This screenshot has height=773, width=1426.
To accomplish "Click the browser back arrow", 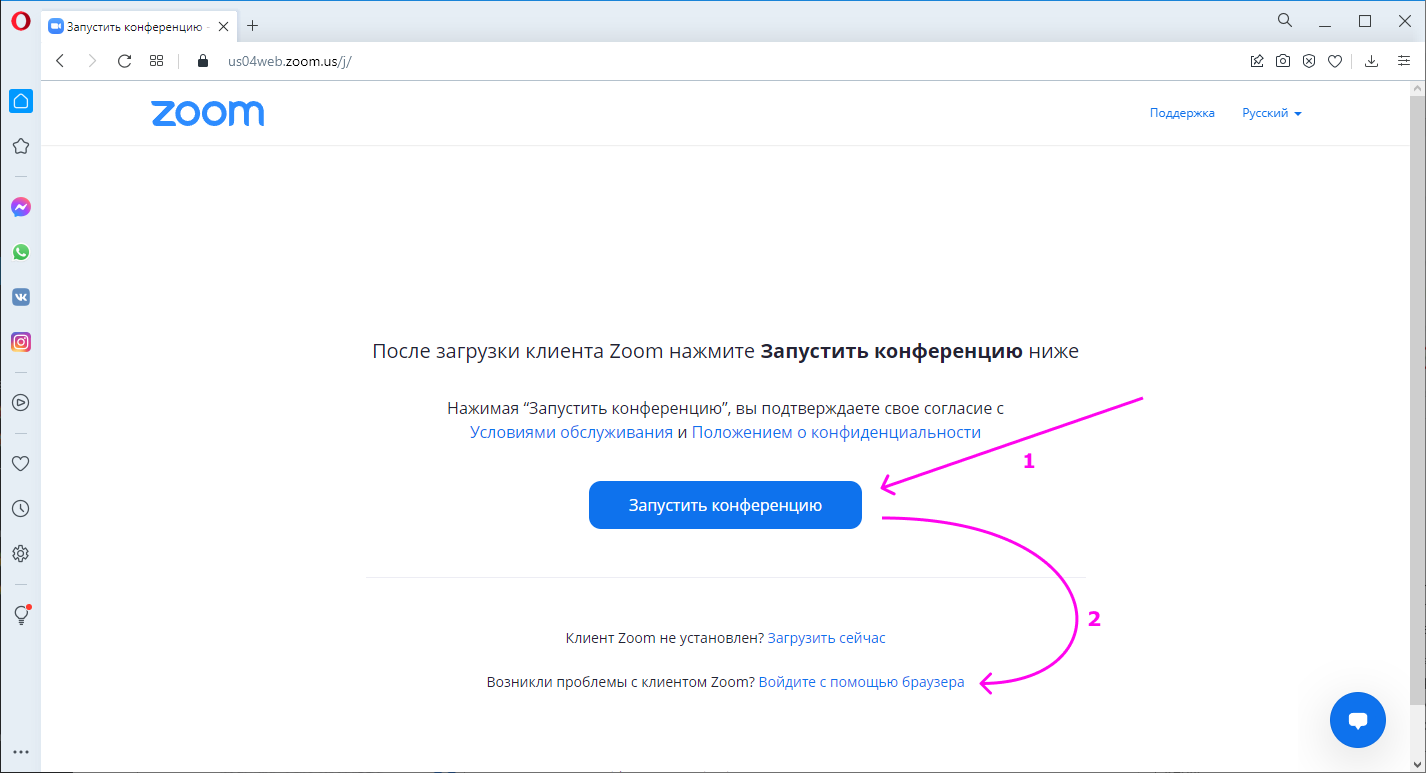I will coord(60,61).
